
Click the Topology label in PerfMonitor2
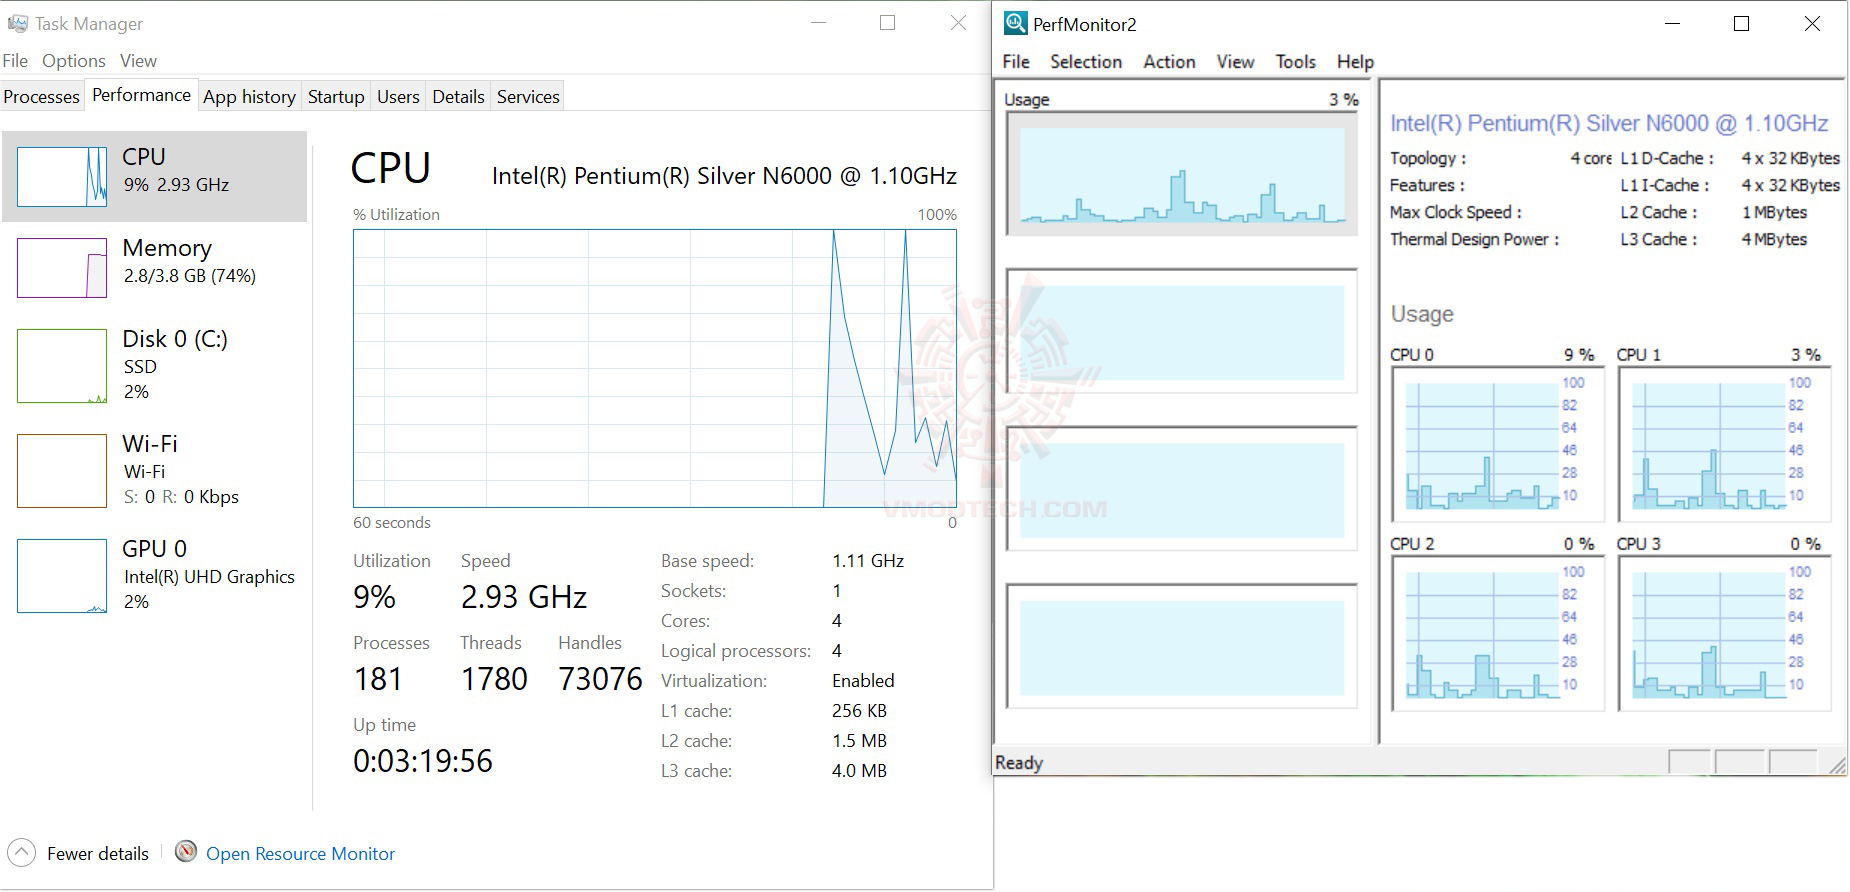[1428, 158]
